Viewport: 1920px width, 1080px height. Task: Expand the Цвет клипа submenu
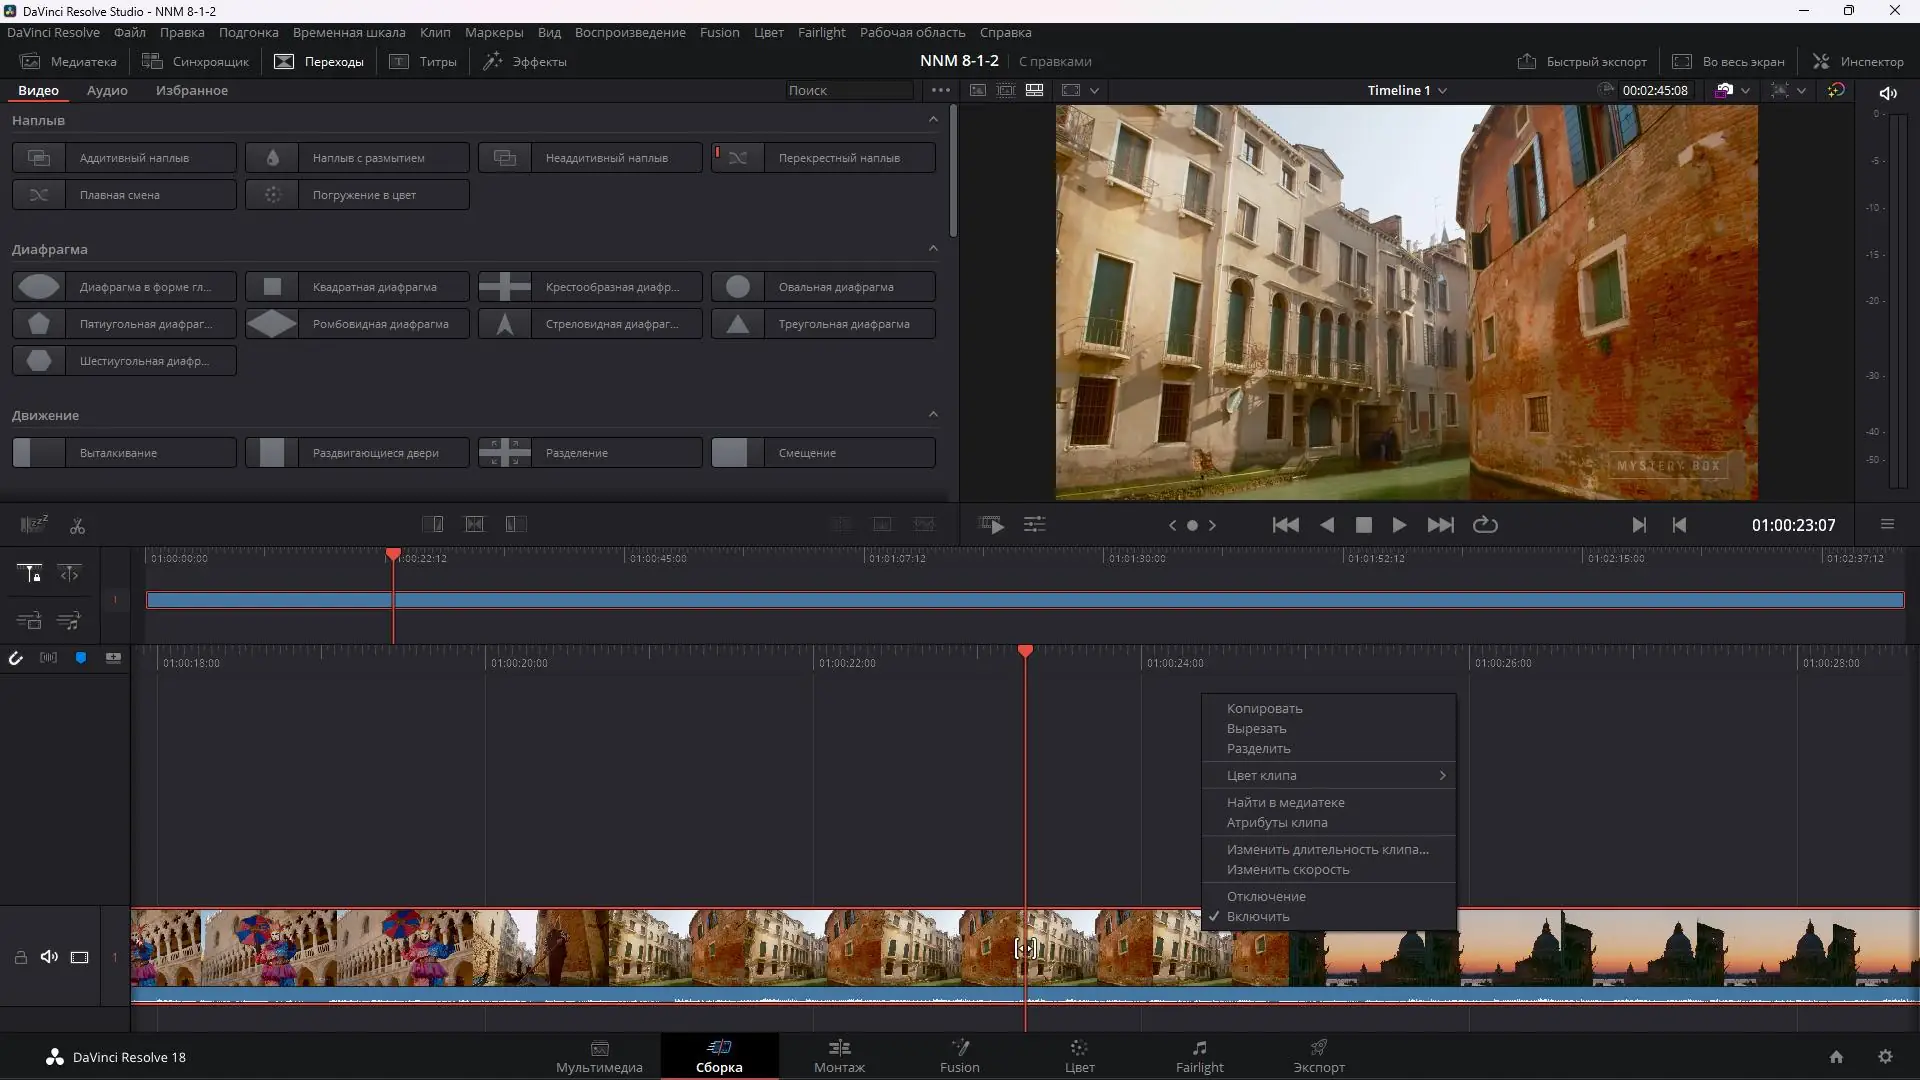click(1261, 775)
